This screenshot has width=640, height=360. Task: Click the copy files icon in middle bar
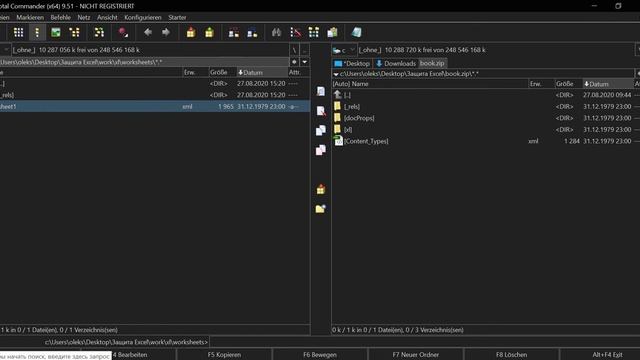tap(321, 130)
